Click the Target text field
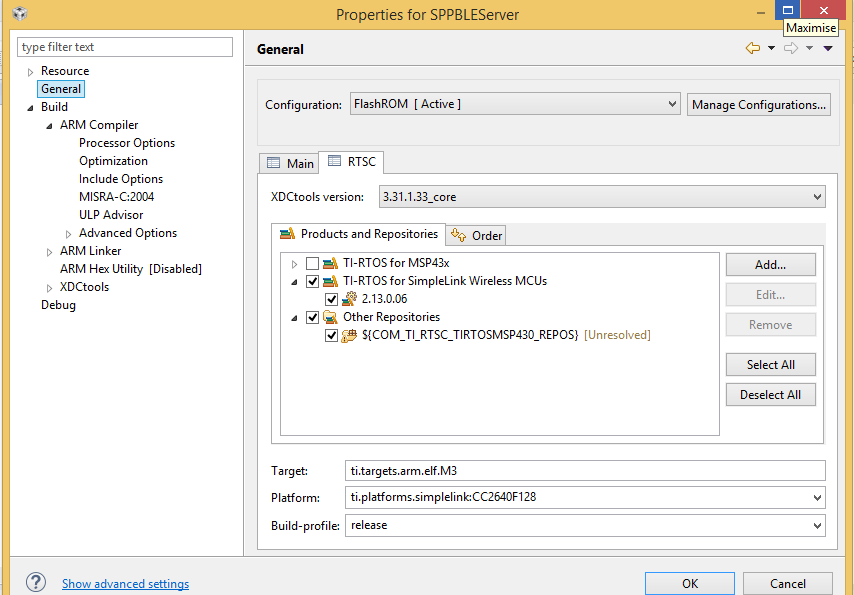 585,471
